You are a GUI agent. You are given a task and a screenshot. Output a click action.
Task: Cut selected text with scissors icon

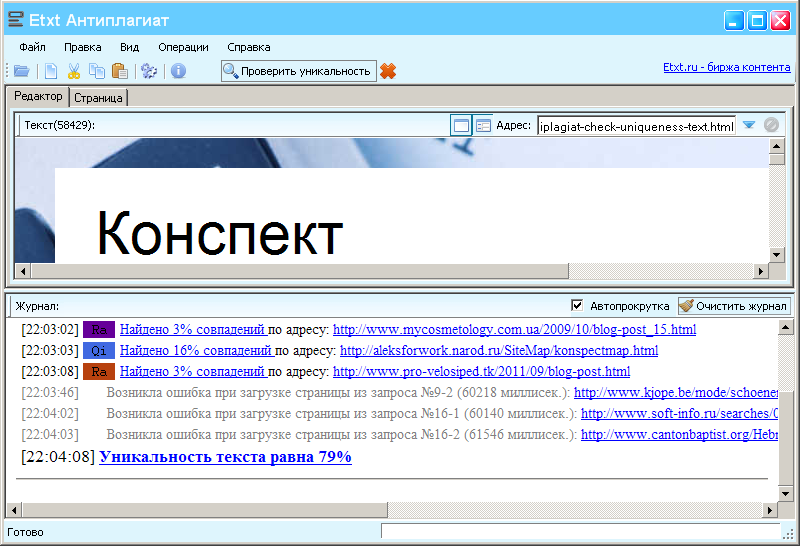pyautogui.click(x=74, y=71)
